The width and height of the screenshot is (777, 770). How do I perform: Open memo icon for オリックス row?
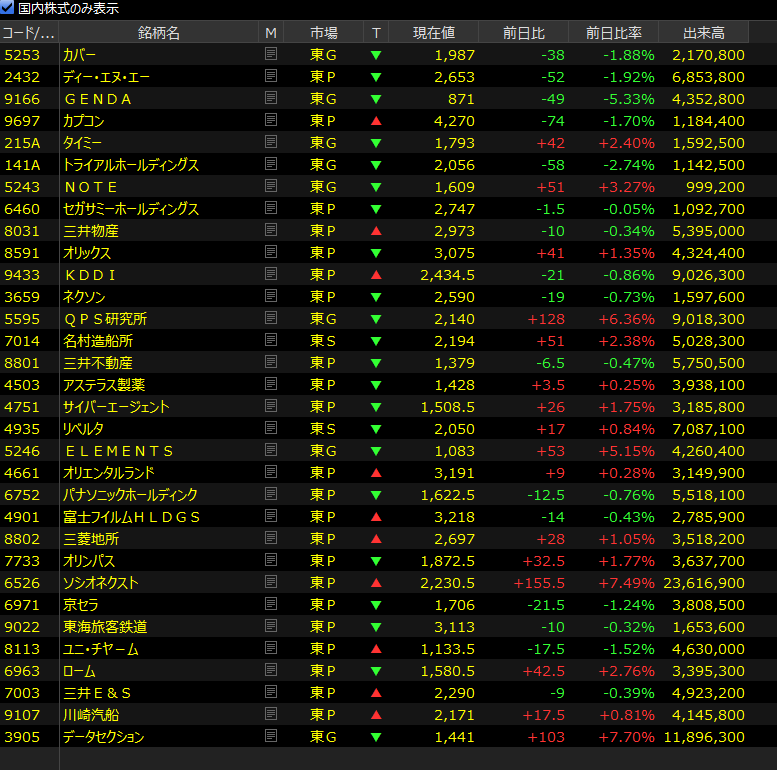271,252
